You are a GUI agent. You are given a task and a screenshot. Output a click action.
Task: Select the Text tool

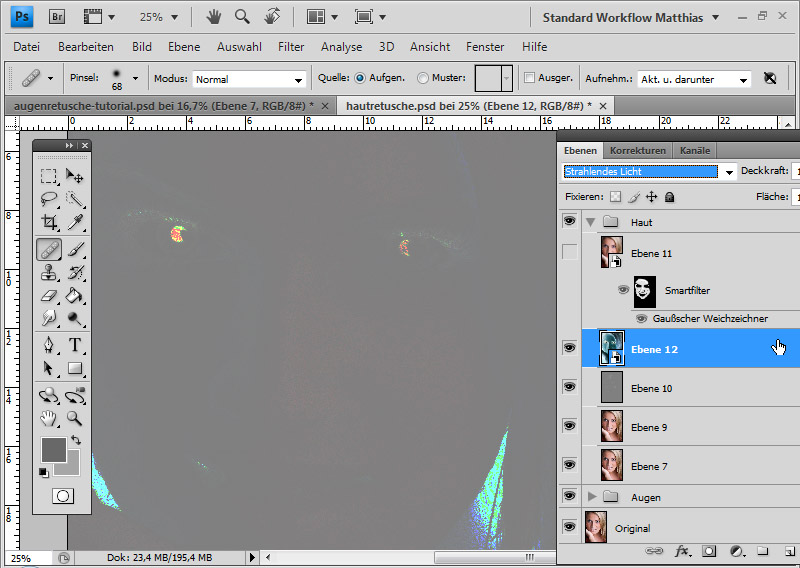(x=75, y=345)
